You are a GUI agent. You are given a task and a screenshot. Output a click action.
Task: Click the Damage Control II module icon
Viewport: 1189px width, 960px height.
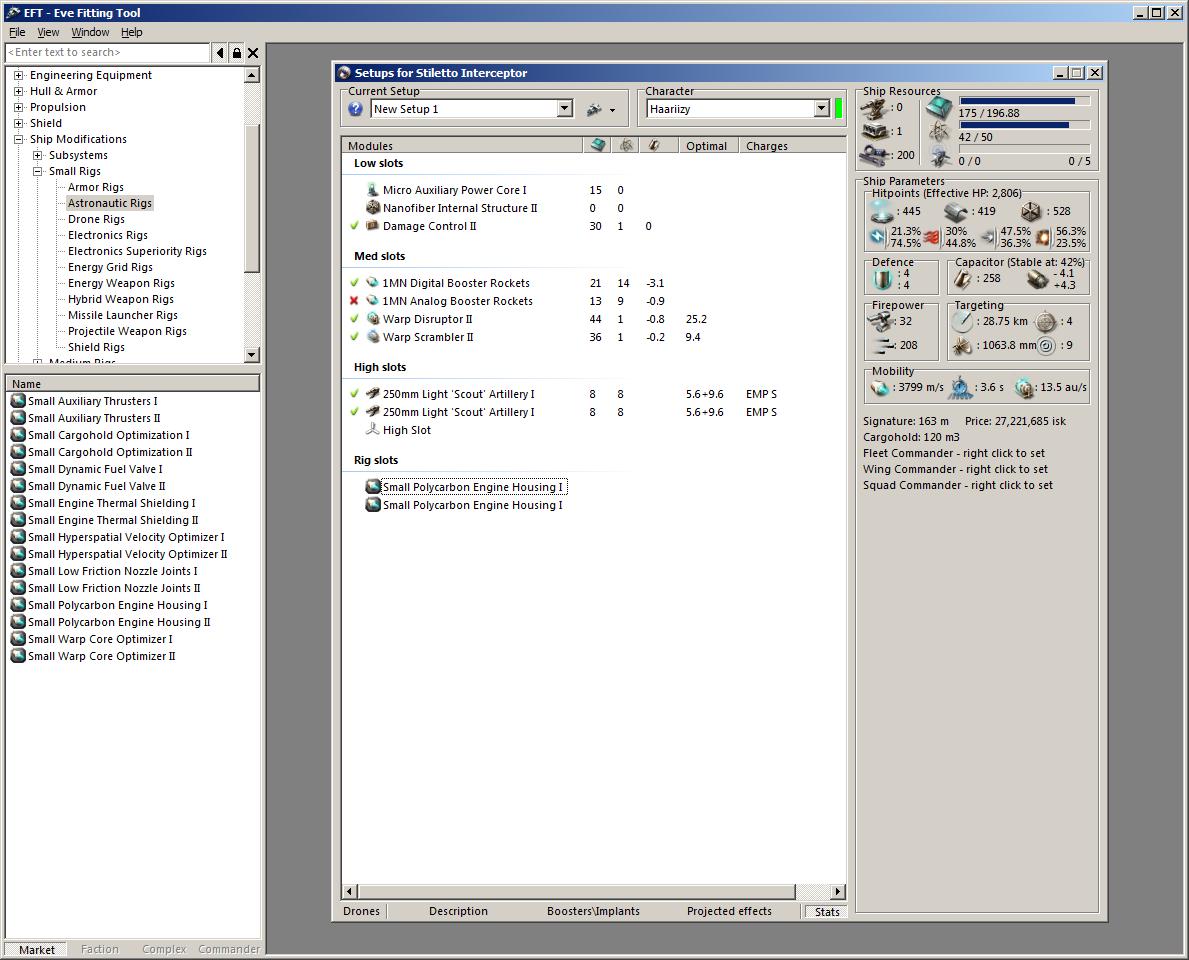(x=372, y=226)
